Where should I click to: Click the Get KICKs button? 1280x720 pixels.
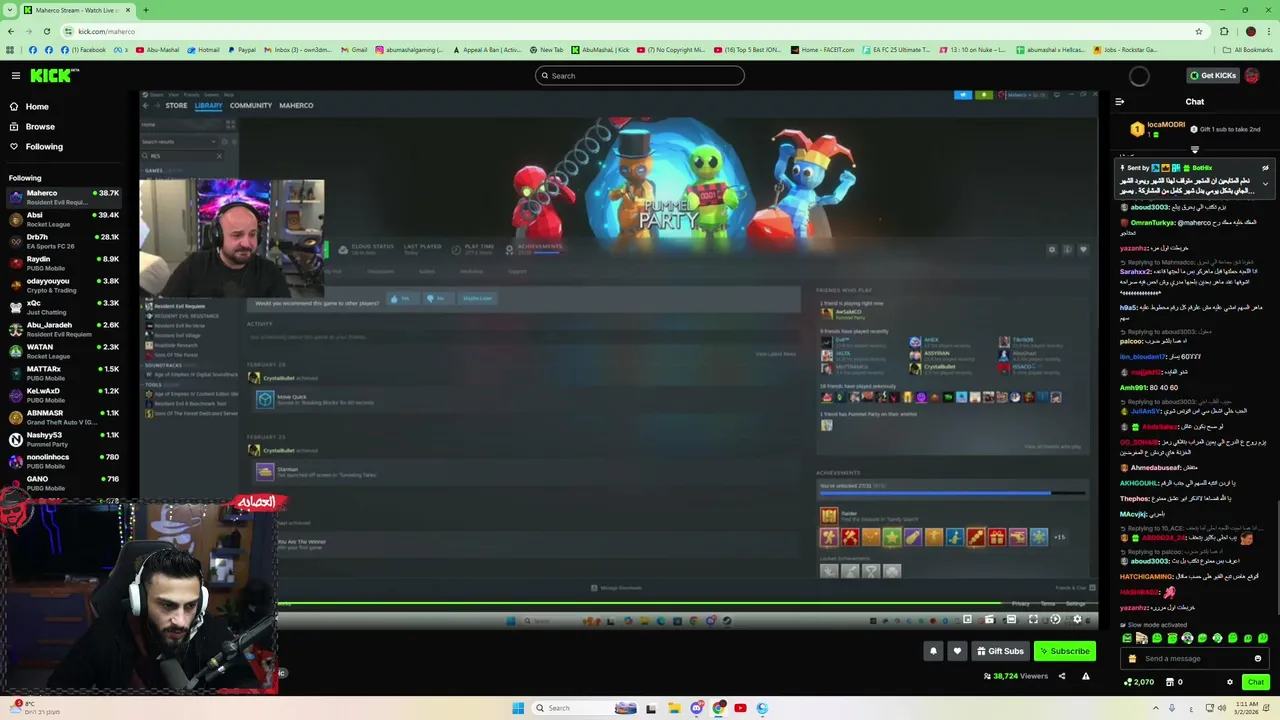pos(1212,76)
